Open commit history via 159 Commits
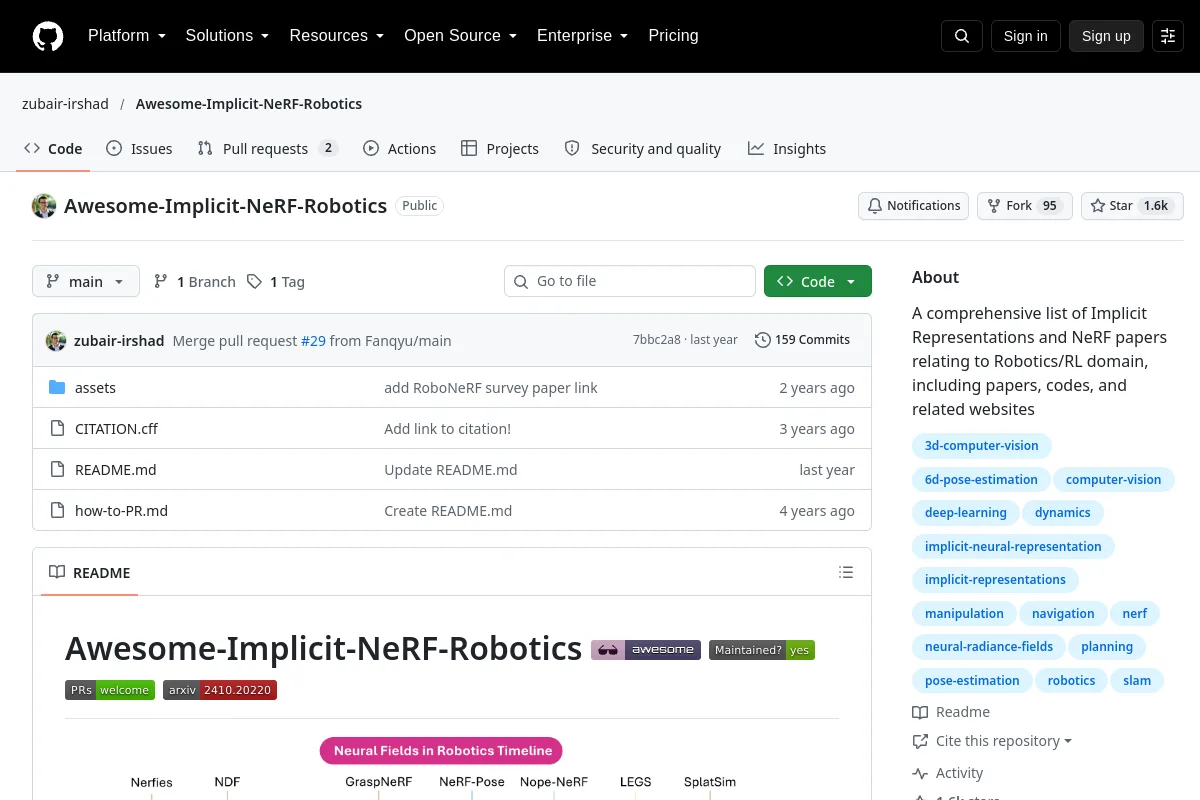The image size is (1200, 800). (x=802, y=340)
